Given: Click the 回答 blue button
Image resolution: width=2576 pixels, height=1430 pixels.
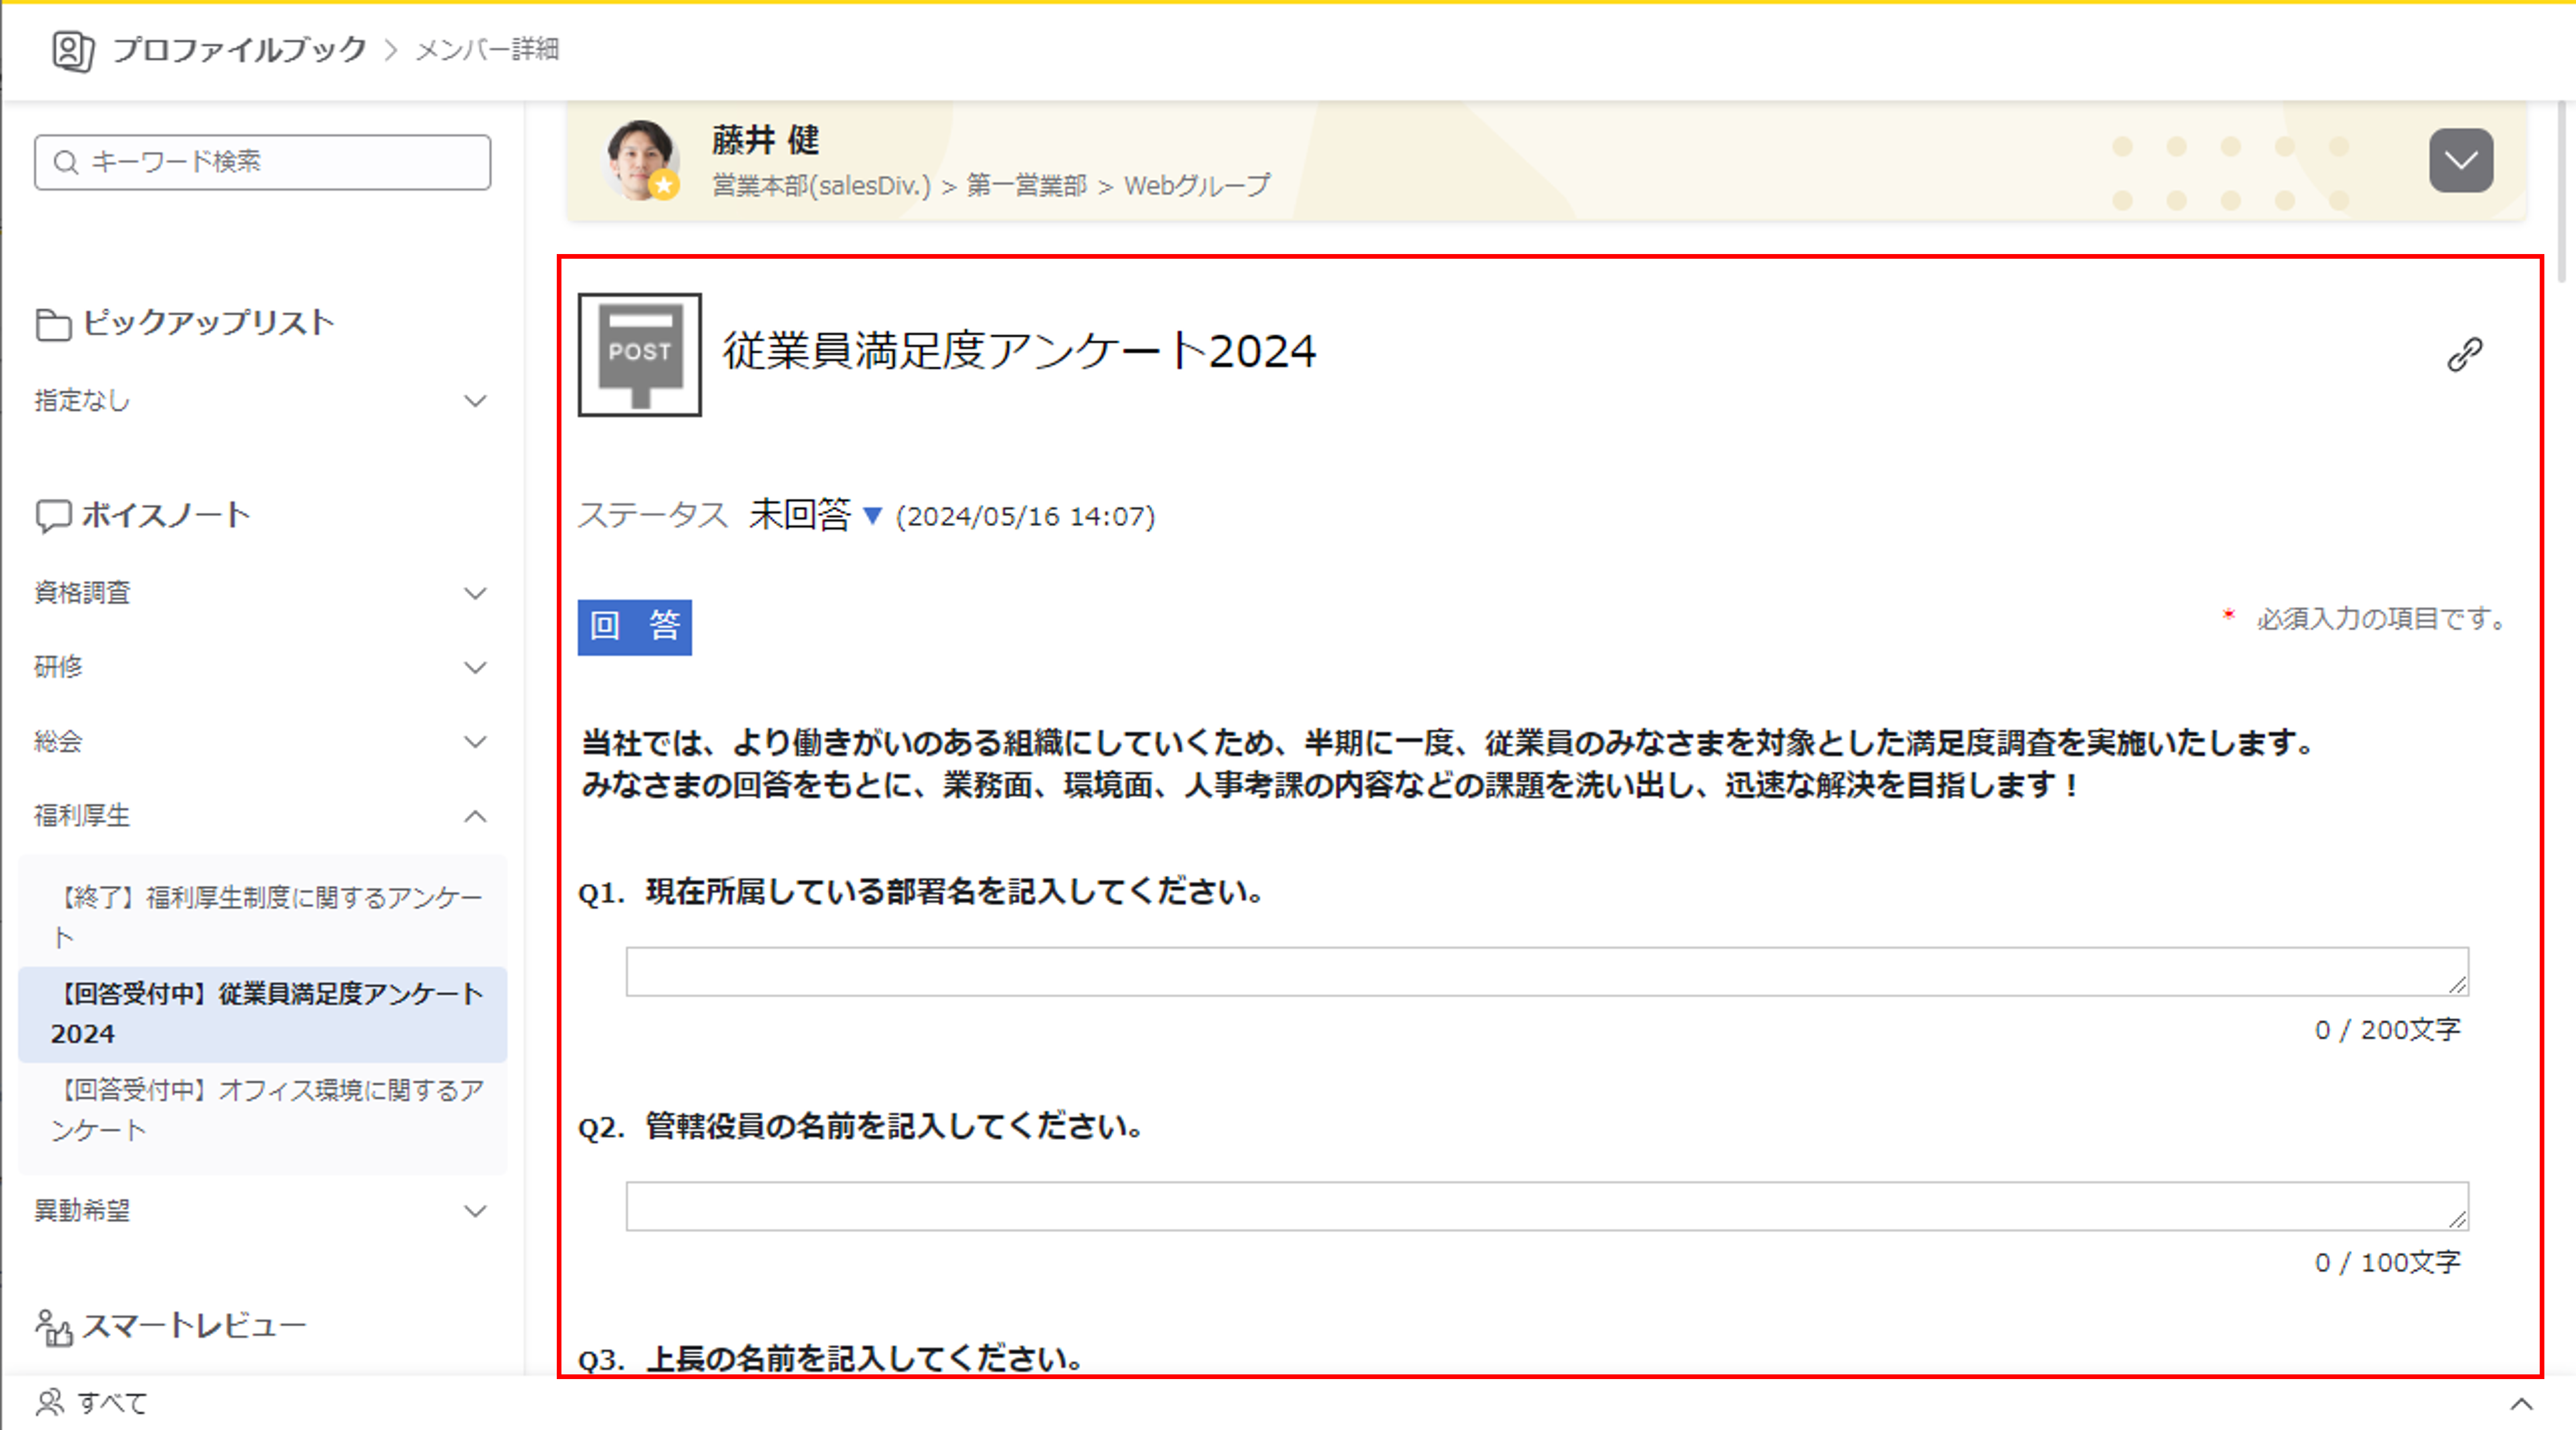Looking at the screenshot, I should click(x=634, y=627).
